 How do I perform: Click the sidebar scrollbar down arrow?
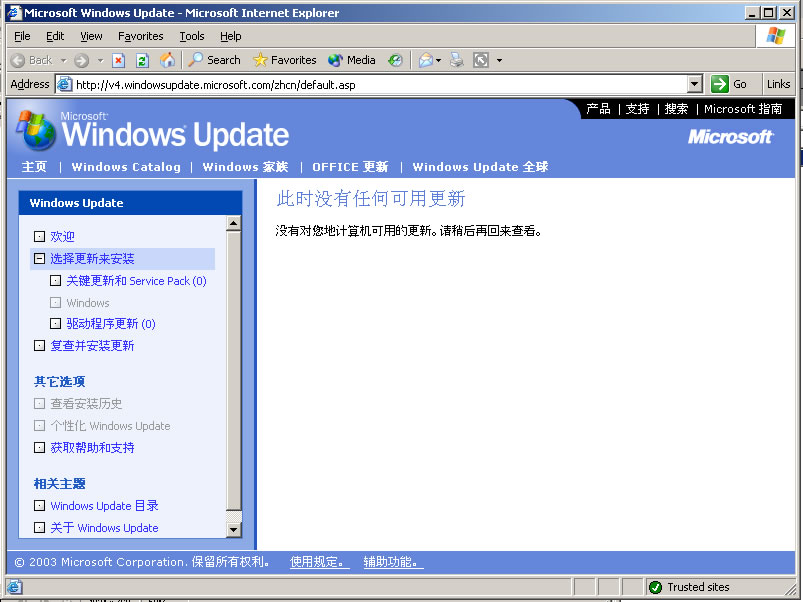point(234,529)
